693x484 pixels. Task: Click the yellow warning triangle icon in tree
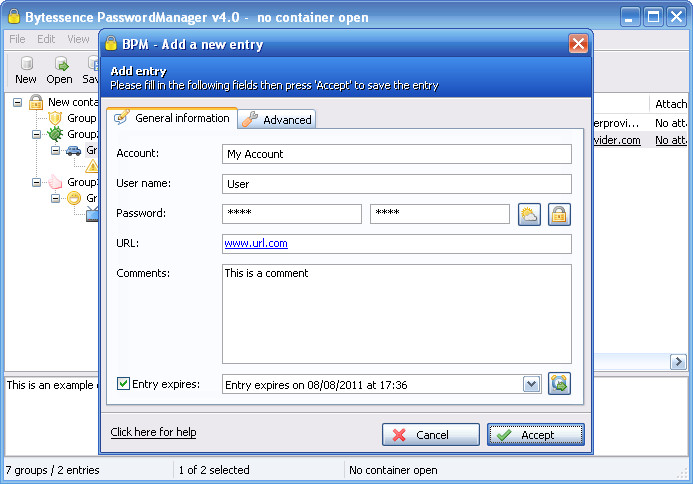pos(92,166)
